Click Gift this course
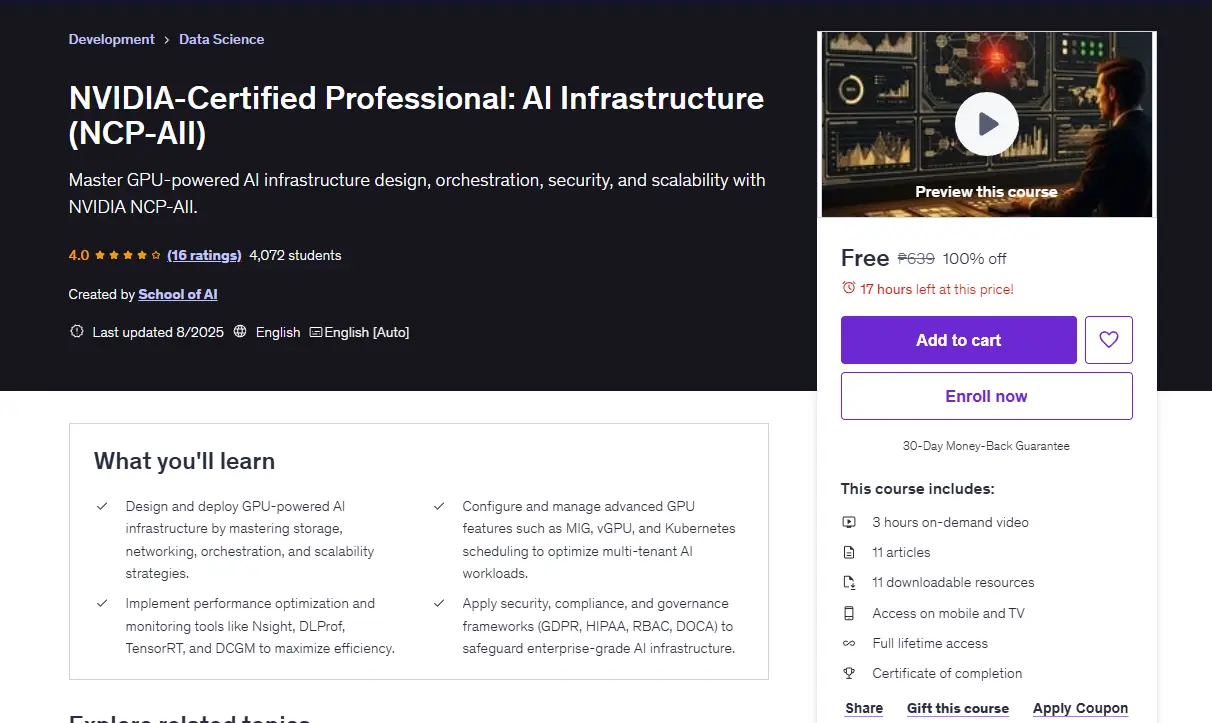 click(958, 708)
